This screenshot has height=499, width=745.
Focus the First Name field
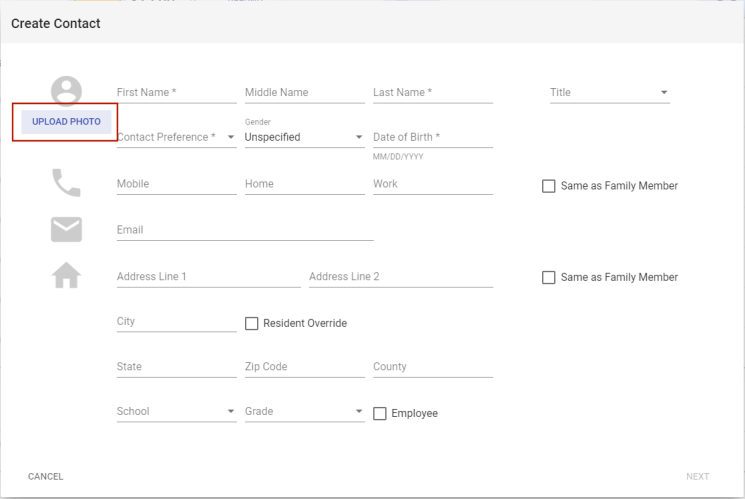click(x=176, y=93)
